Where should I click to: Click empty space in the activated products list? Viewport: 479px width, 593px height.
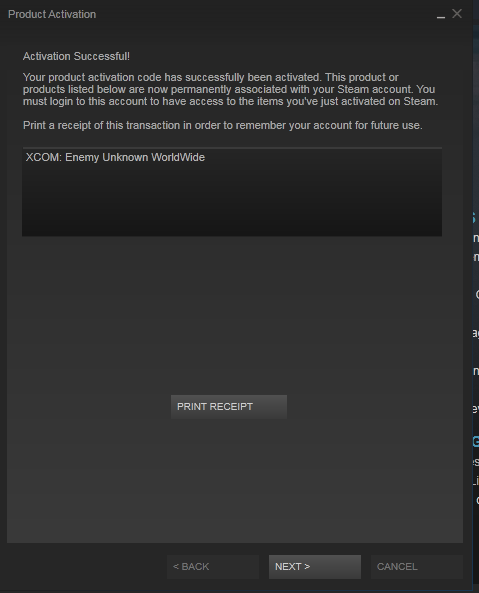(x=232, y=200)
